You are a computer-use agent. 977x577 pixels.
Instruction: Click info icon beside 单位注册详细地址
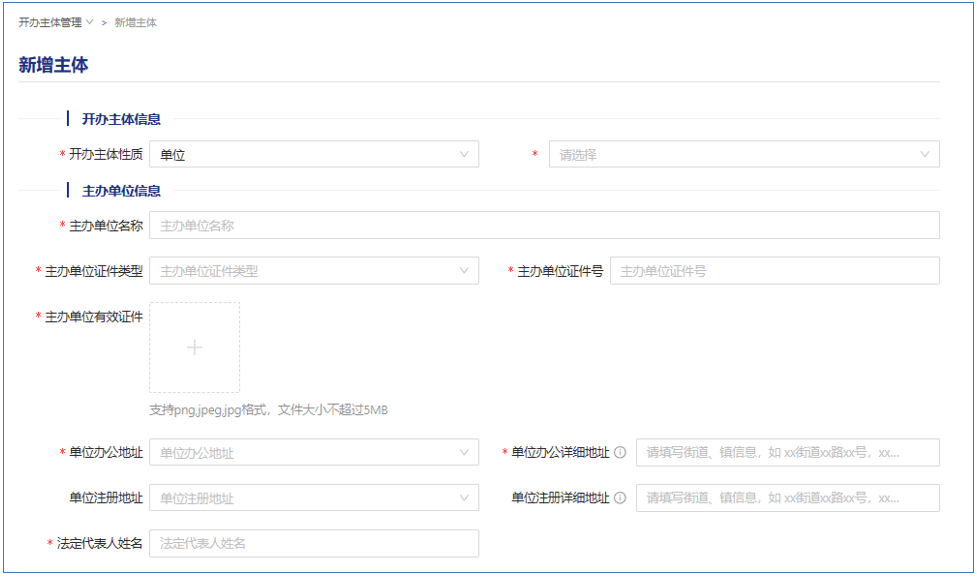click(x=620, y=498)
